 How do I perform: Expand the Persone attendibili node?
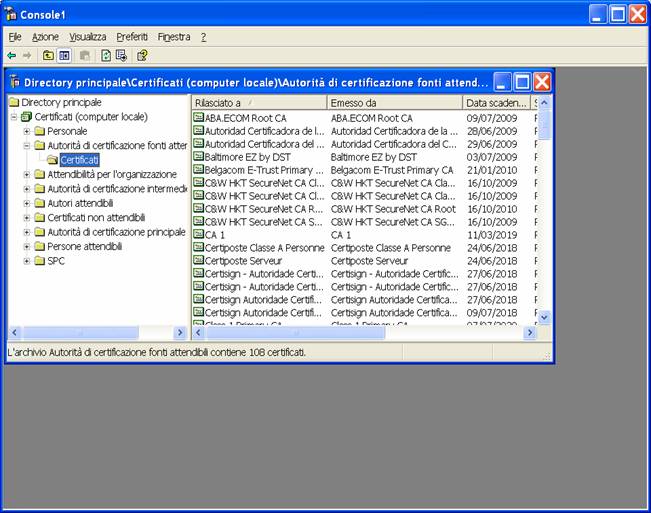27,247
